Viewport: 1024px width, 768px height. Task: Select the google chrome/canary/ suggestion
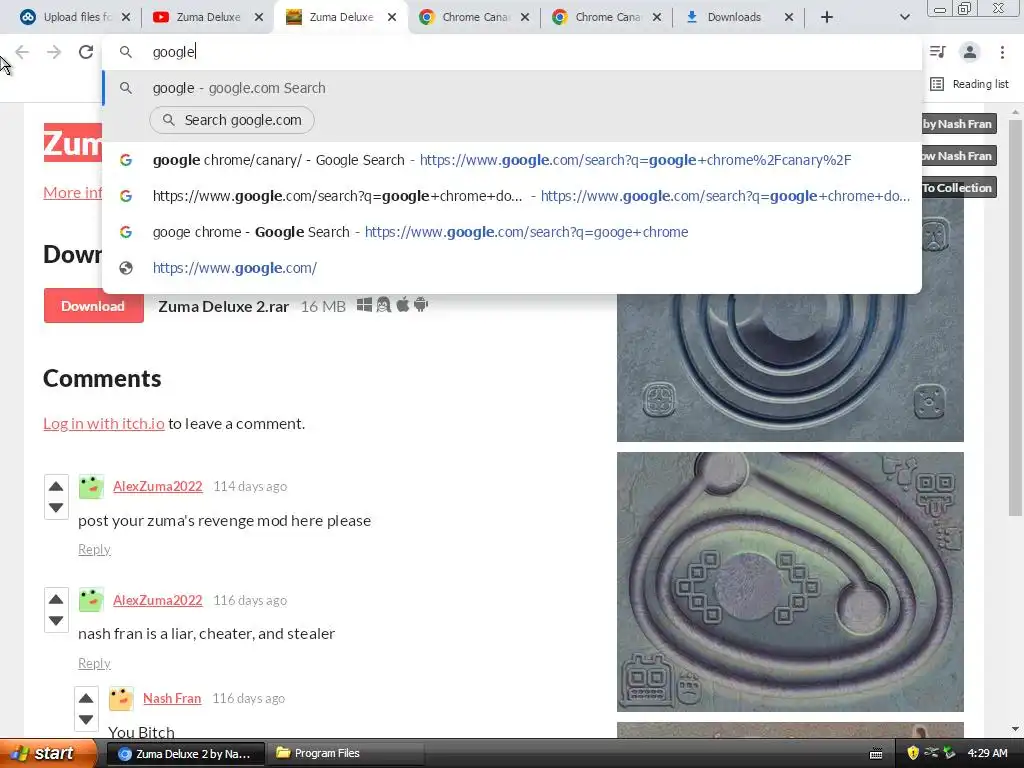pos(512,160)
